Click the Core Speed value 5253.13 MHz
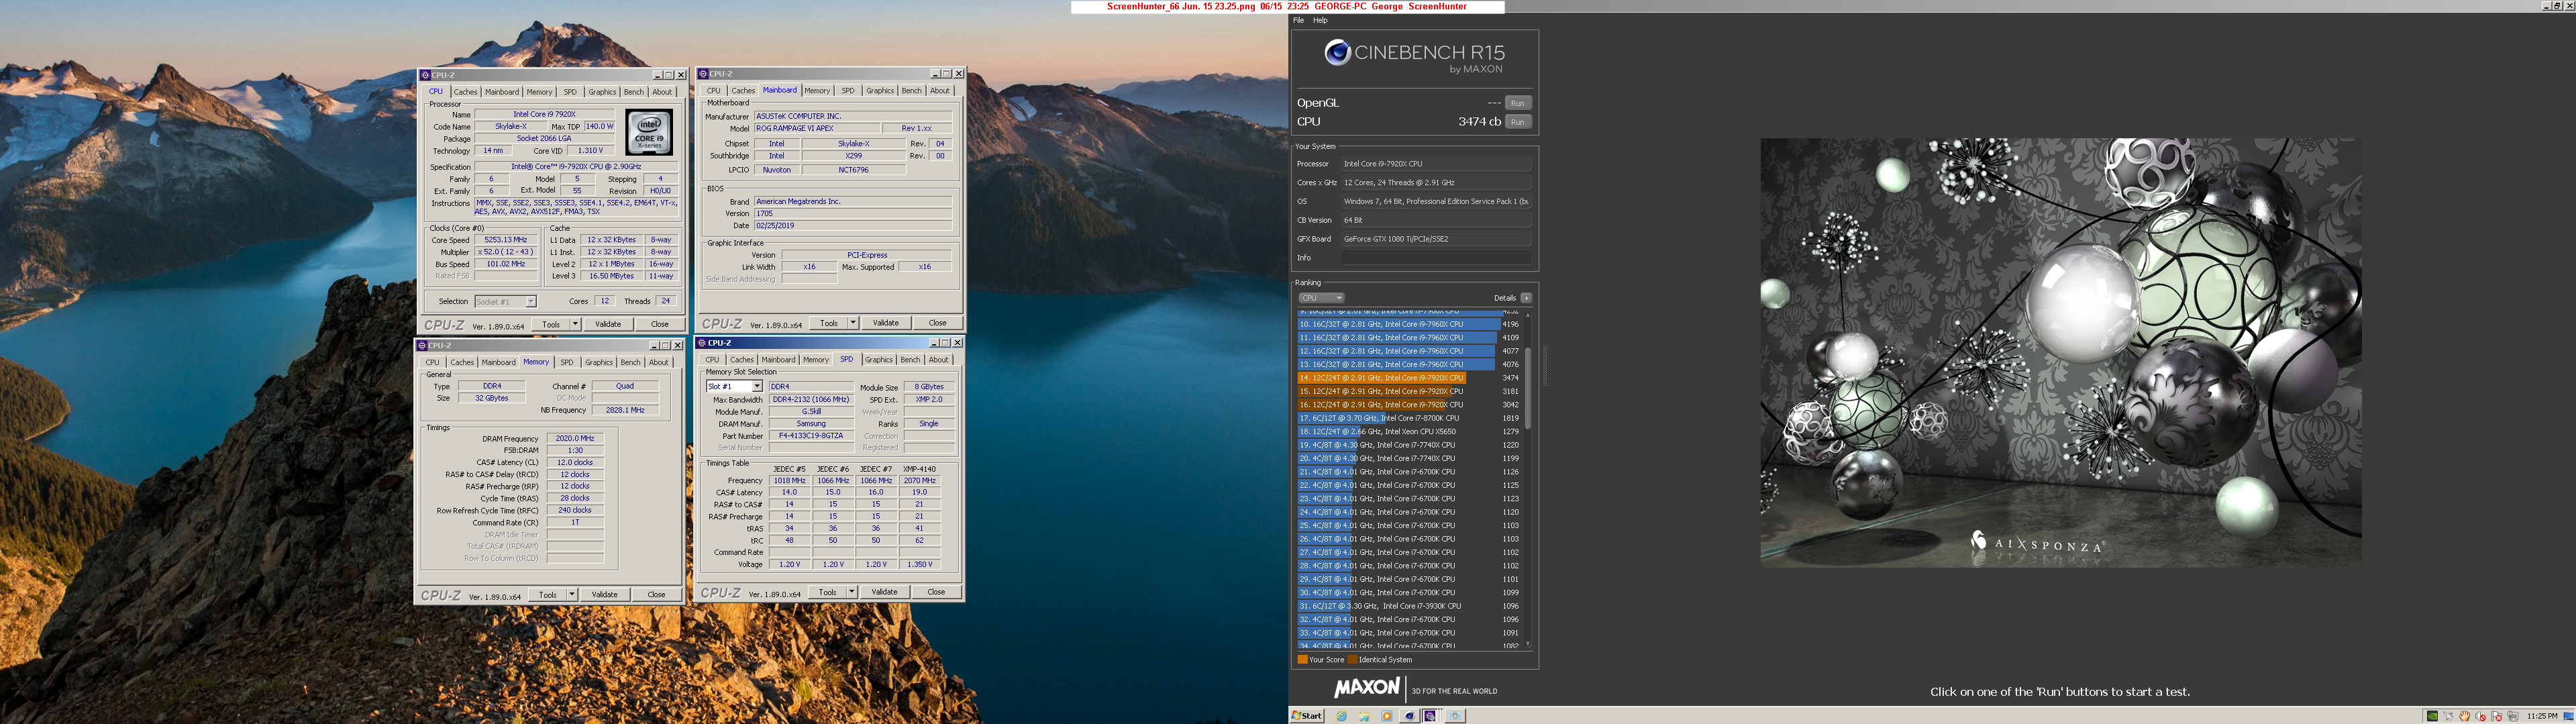This screenshot has width=2576, height=724. 505,240
